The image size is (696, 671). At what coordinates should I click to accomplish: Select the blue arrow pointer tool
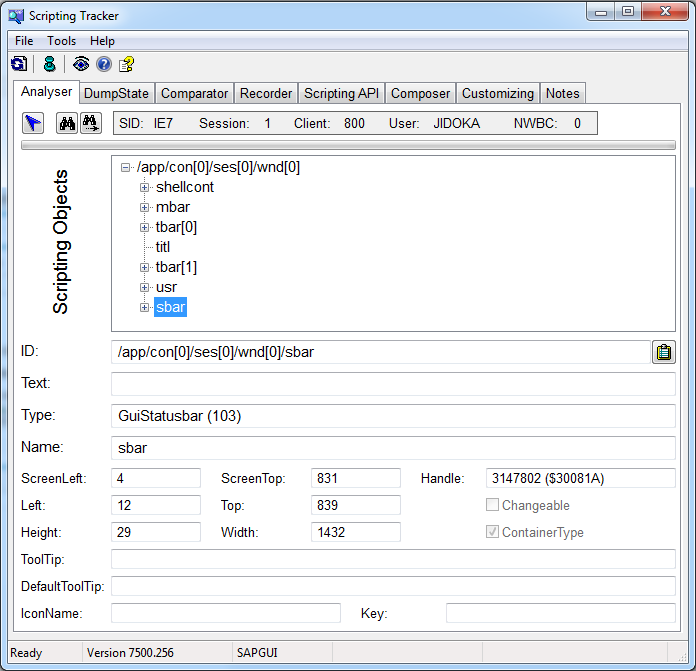click(x=33, y=123)
